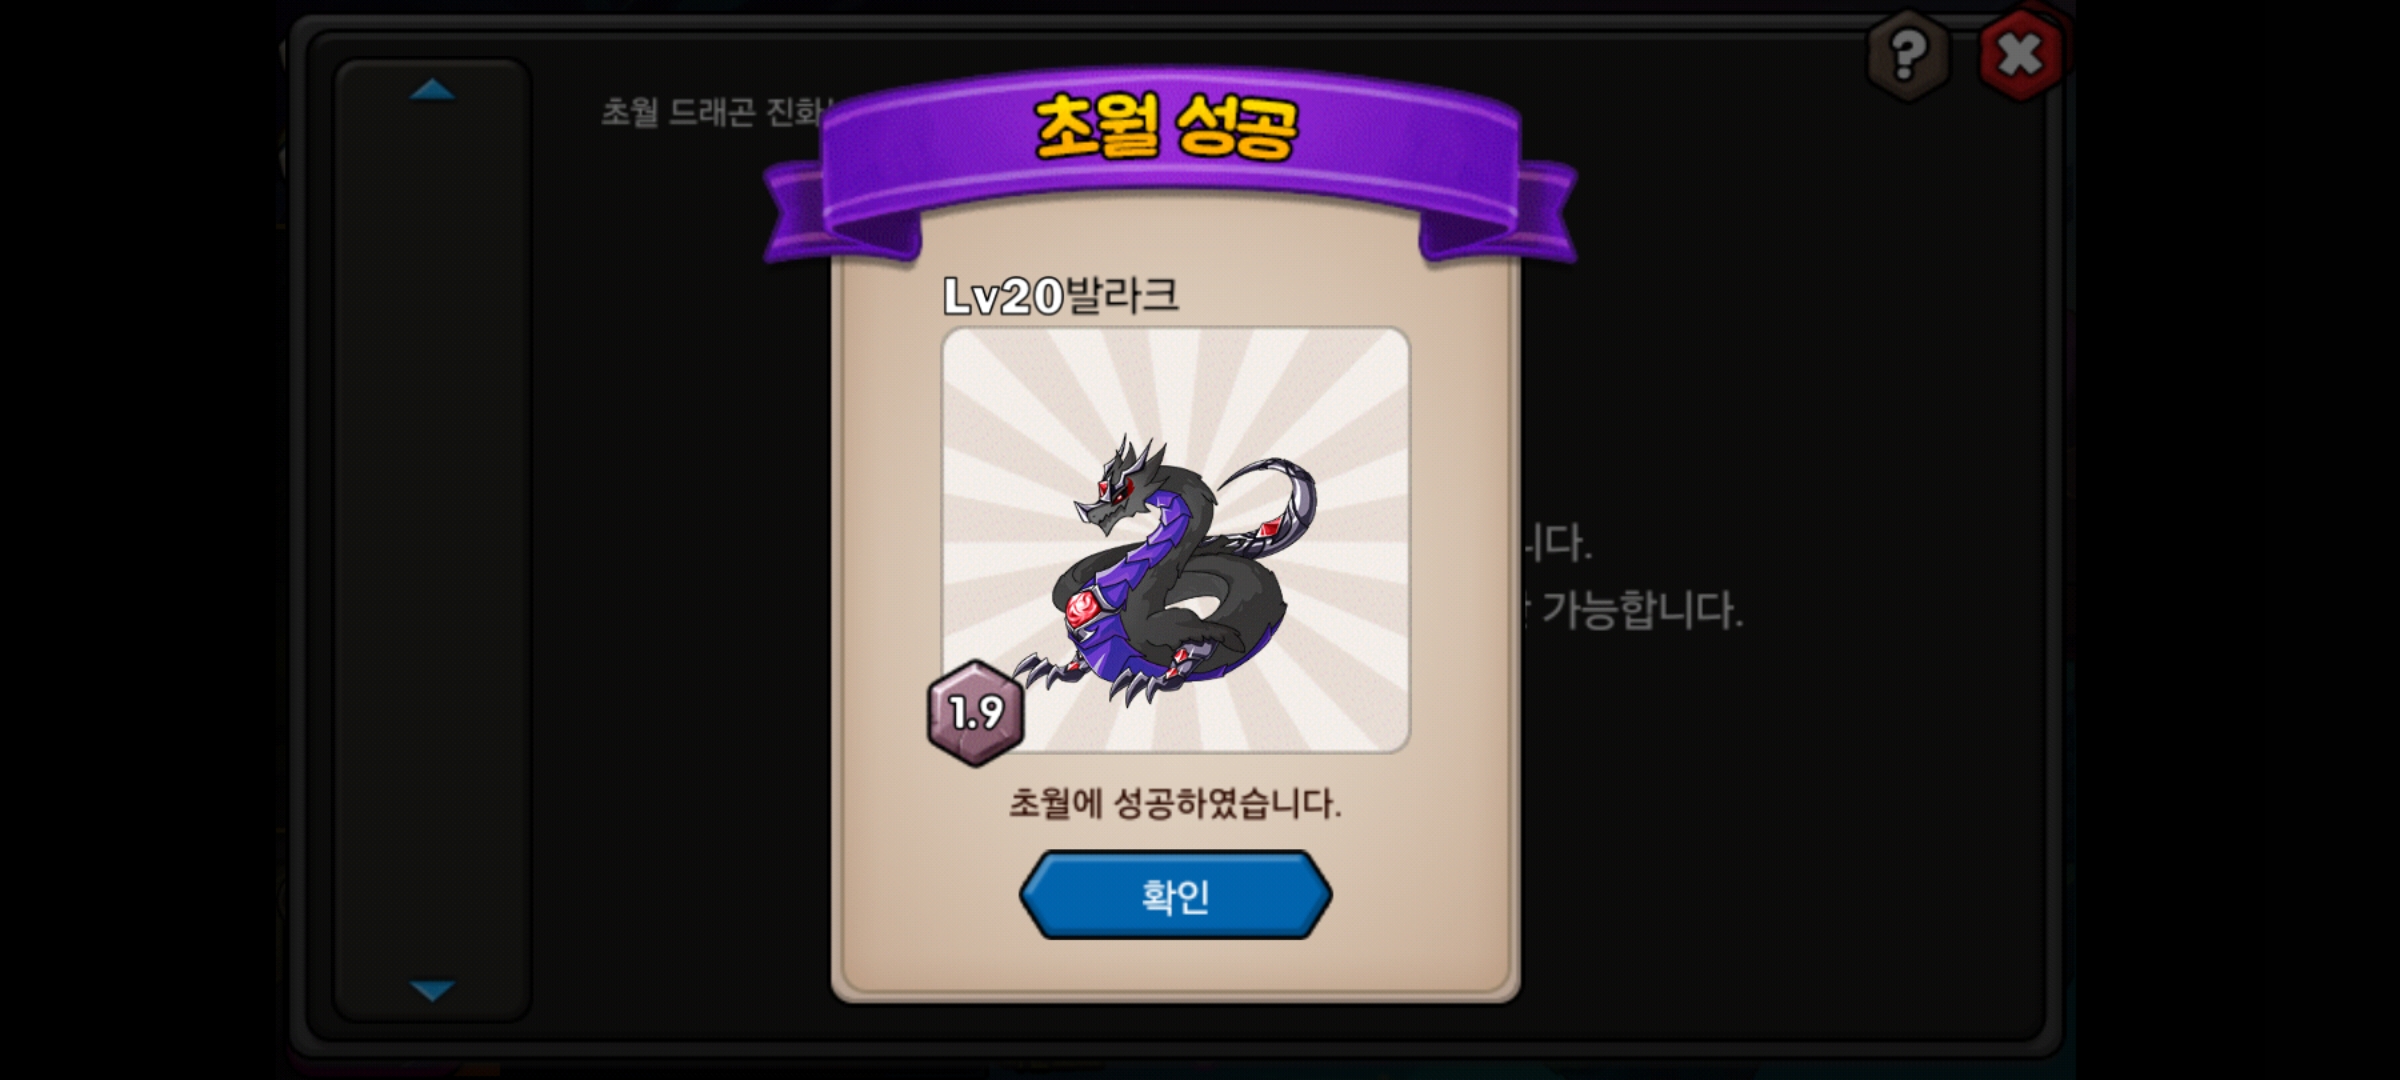The width and height of the screenshot is (2400, 1080).
Task: Tap the 초월에 성공하였습니다 message text
Action: (1175, 803)
